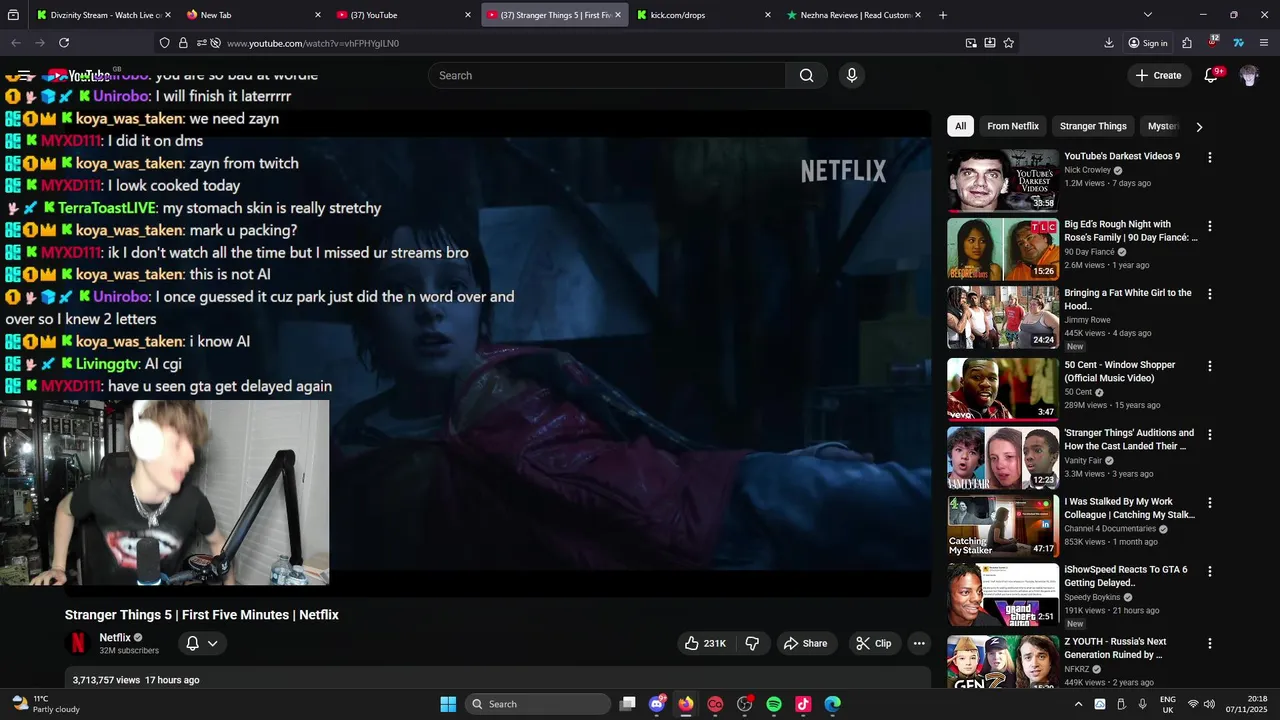Open YouTube notifications bell 9+

1211,75
